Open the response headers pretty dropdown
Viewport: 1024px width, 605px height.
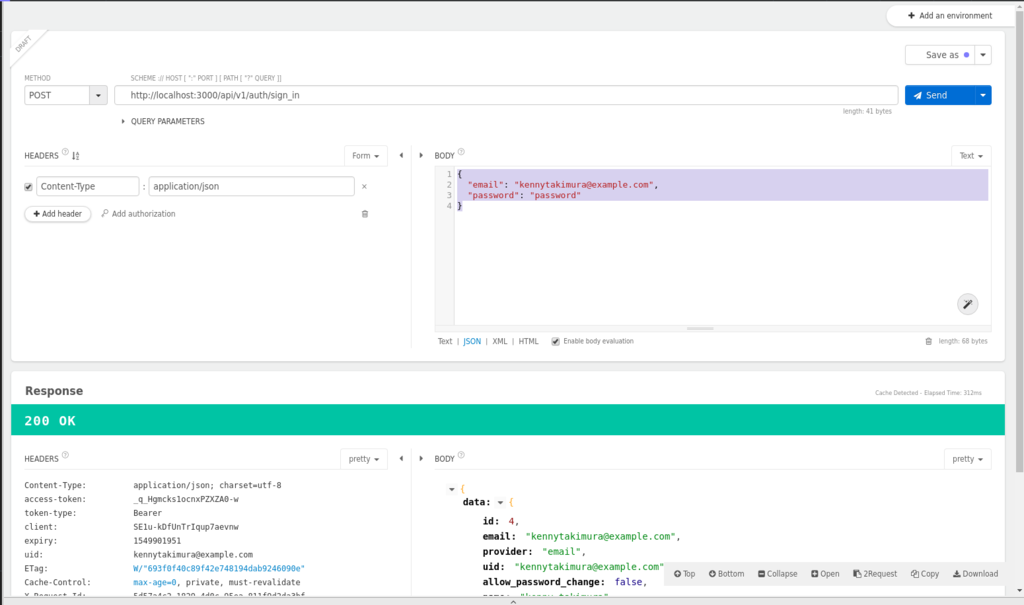click(364, 459)
